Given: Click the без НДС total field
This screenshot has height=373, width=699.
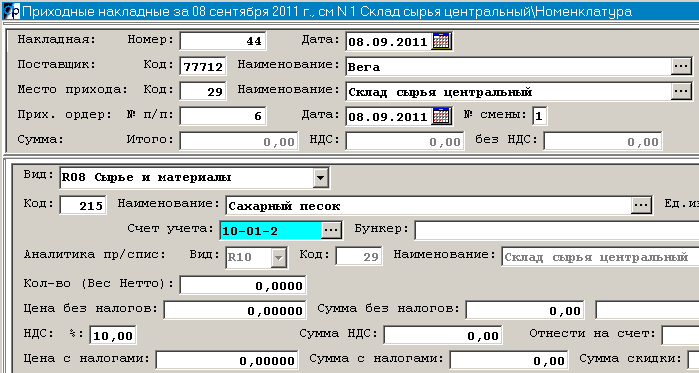Looking at the screenshot, I should (603, 141).
